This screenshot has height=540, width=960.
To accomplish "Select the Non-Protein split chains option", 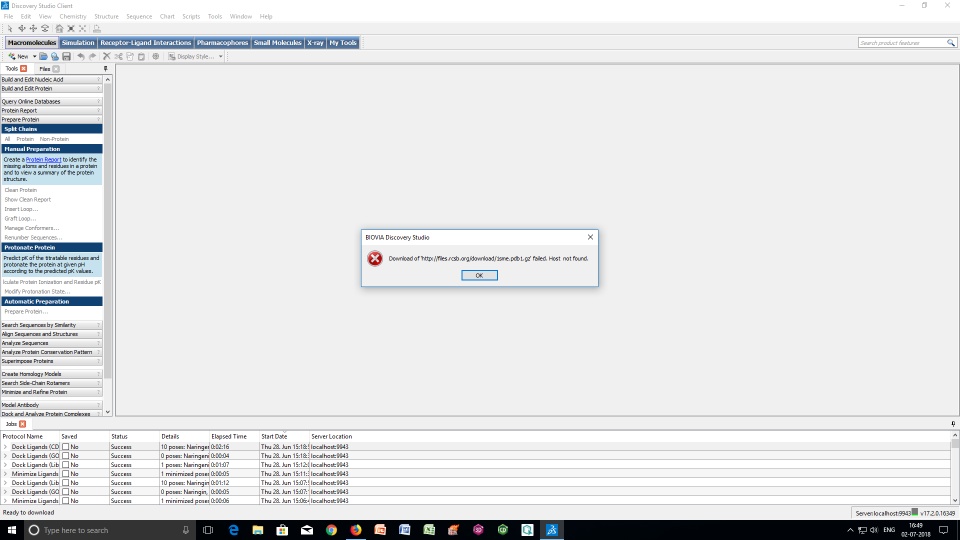I will (x=54, y=140).
